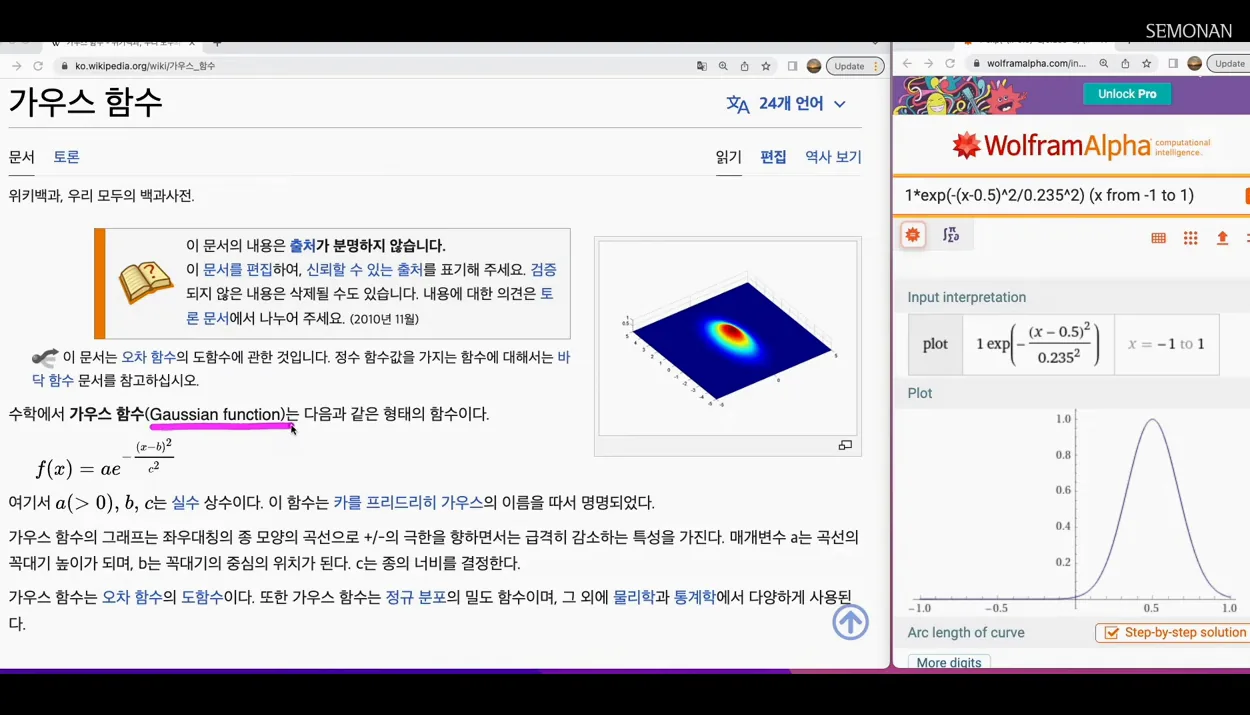Reload the Wikipedia page
The width and height of the screenshot is (1250, 715).
tap(38, 66)
